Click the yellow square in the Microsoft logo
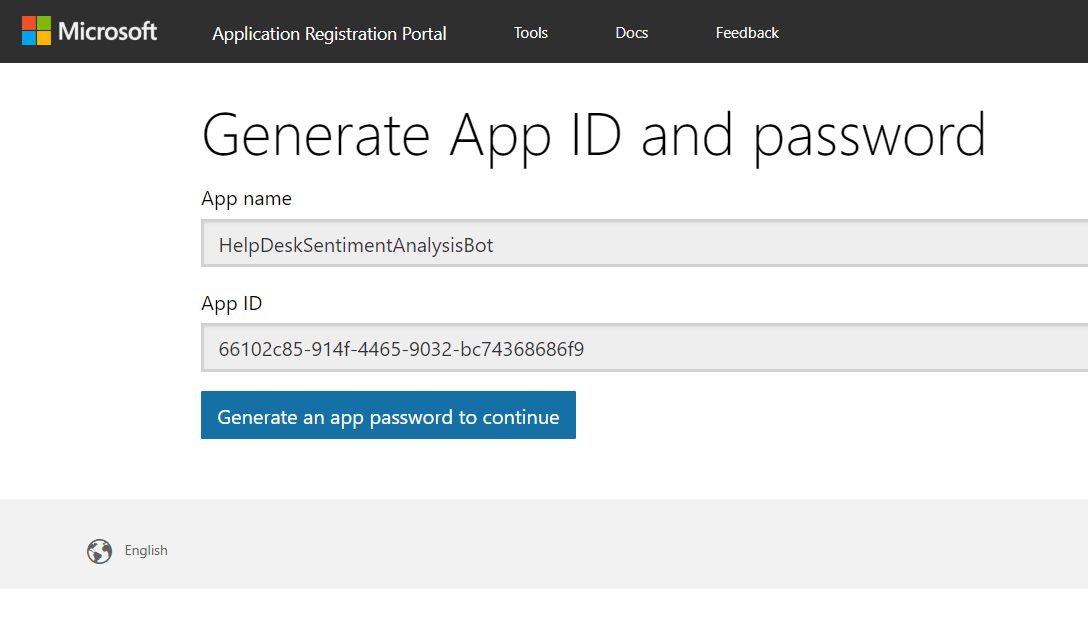This screenshot has width=1088, height=630. [x=44, y=39]
